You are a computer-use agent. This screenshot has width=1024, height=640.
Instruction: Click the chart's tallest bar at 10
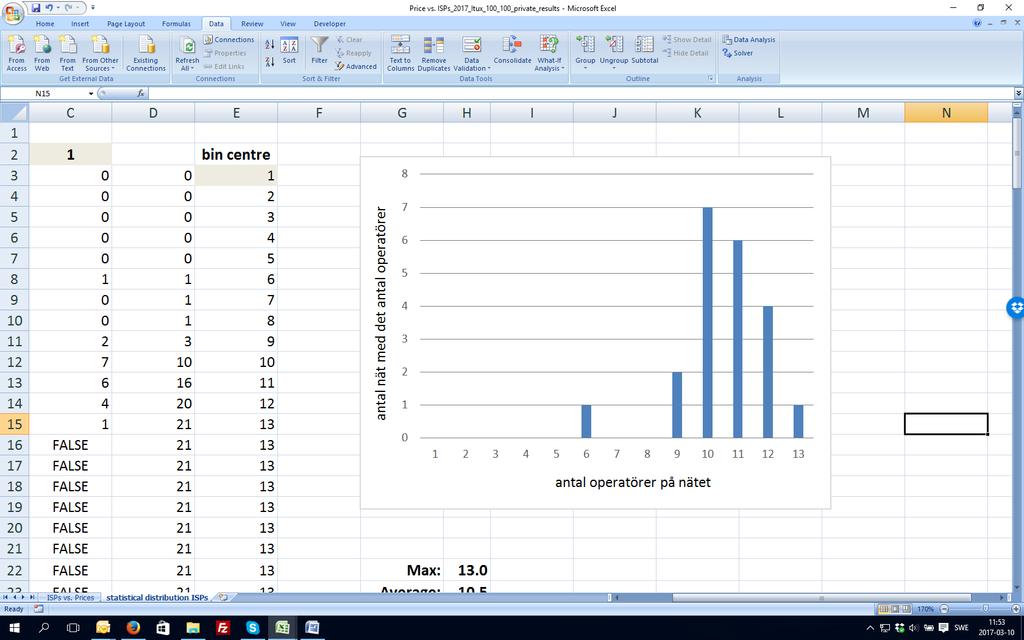coord(707,323)
